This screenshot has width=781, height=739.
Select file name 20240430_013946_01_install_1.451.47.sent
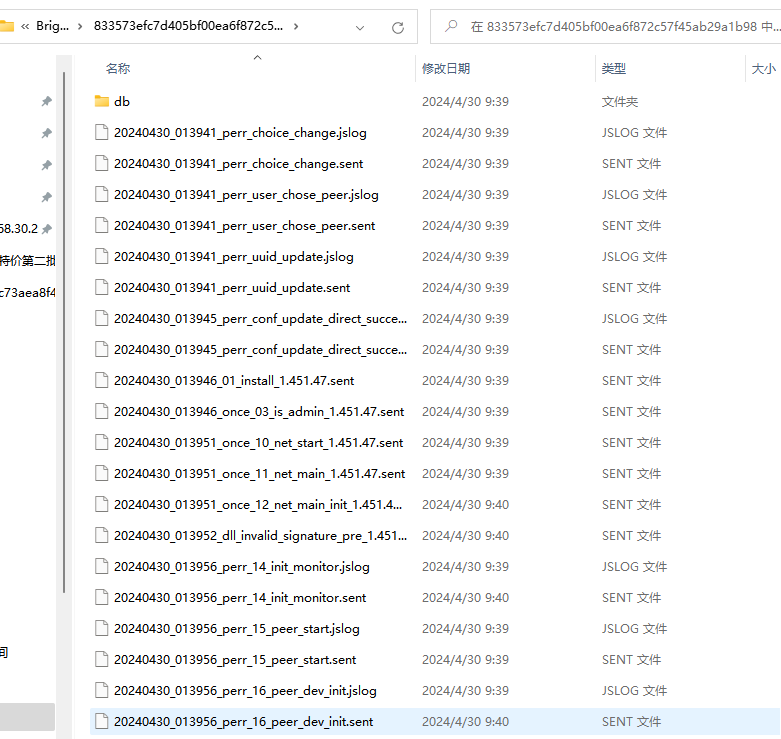point(234,381)
